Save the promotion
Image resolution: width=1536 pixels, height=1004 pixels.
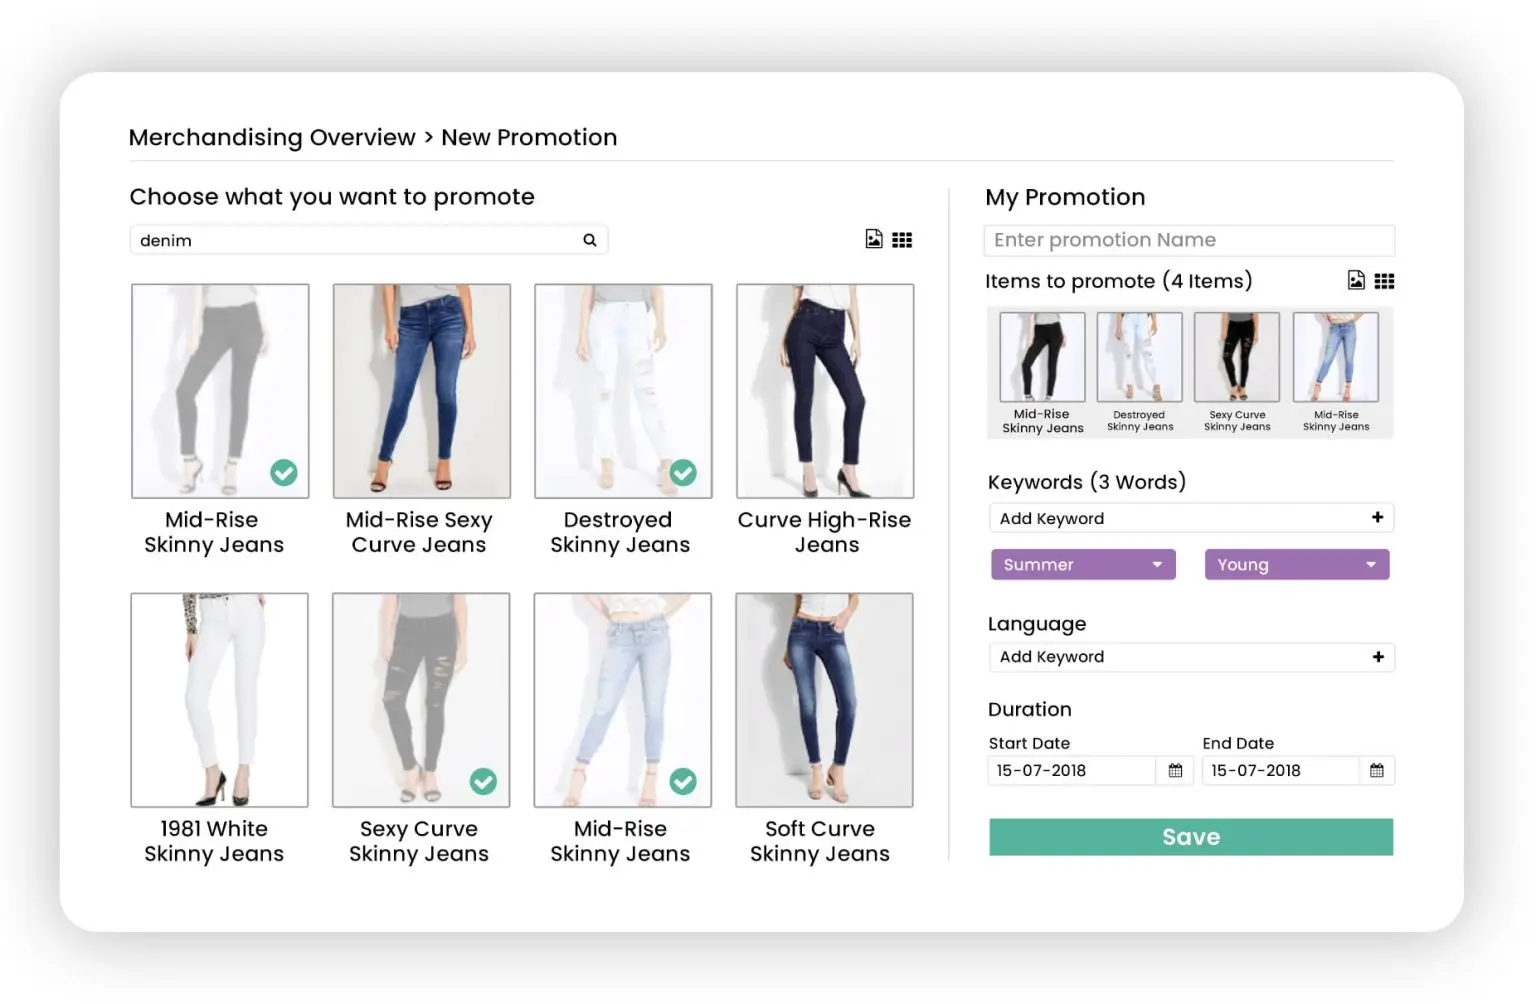click(x=1190, y=837)
